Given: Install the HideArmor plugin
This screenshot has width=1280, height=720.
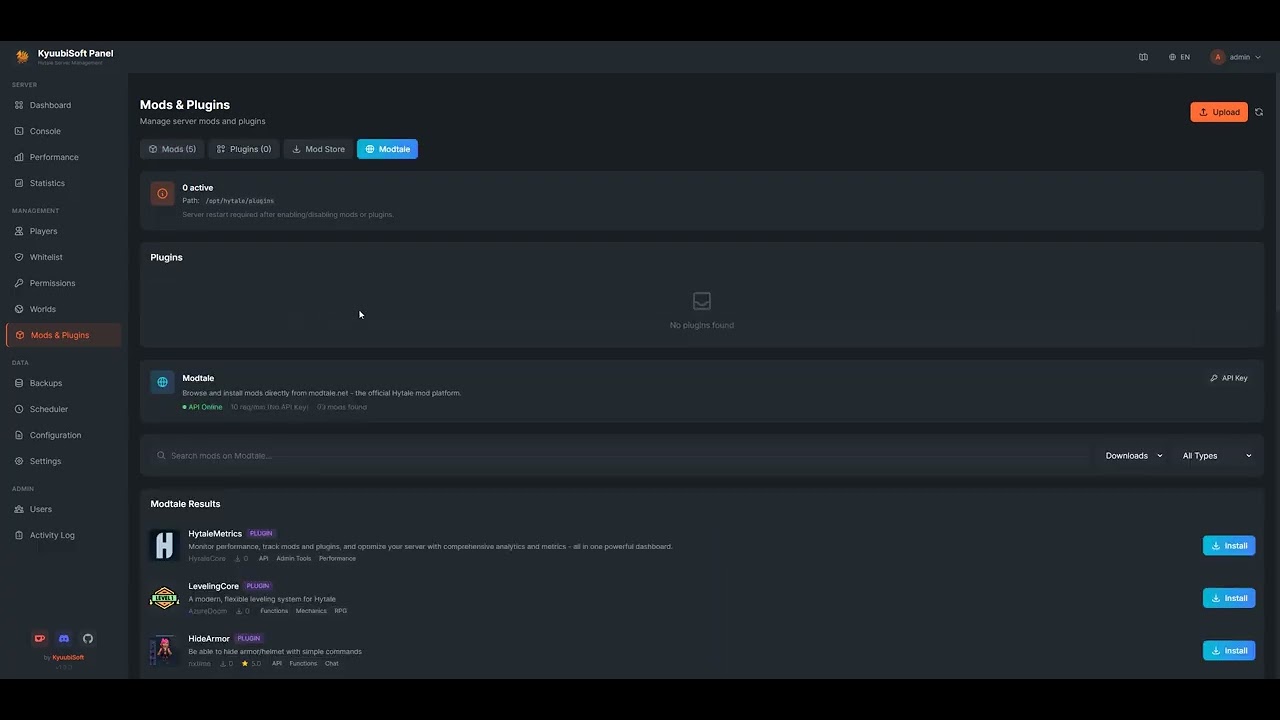Looking at the screenshot, I should (x=1229, y=650).
